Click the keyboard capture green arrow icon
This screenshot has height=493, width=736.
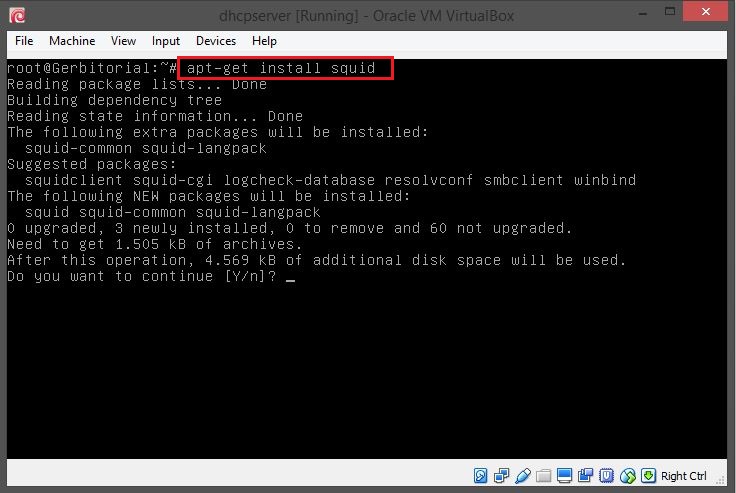coord(648,476)
